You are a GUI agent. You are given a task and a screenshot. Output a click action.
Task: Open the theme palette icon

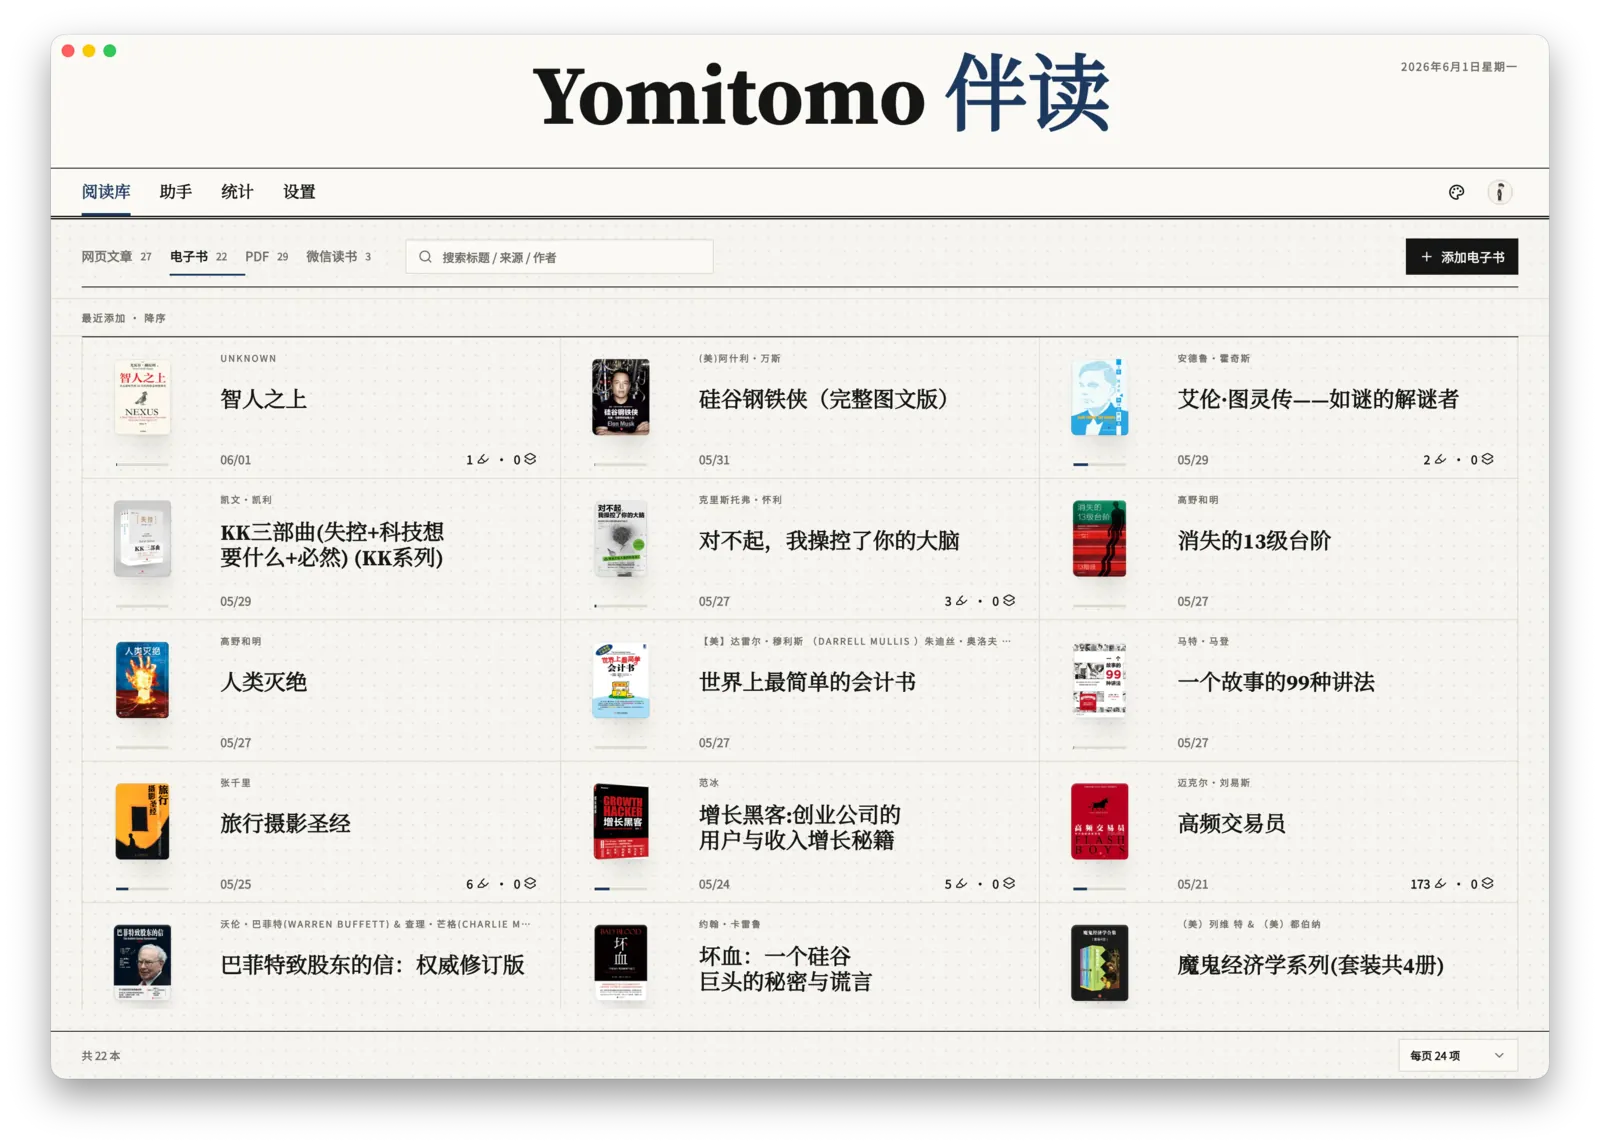[1456, 192]
